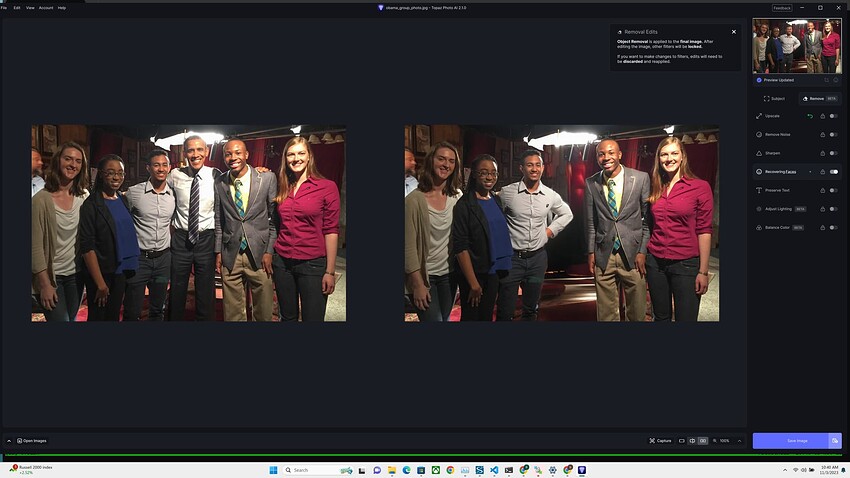Click the Feedback button
The width and height of the screenshot is (850, 478).
(x=781, y=7)
